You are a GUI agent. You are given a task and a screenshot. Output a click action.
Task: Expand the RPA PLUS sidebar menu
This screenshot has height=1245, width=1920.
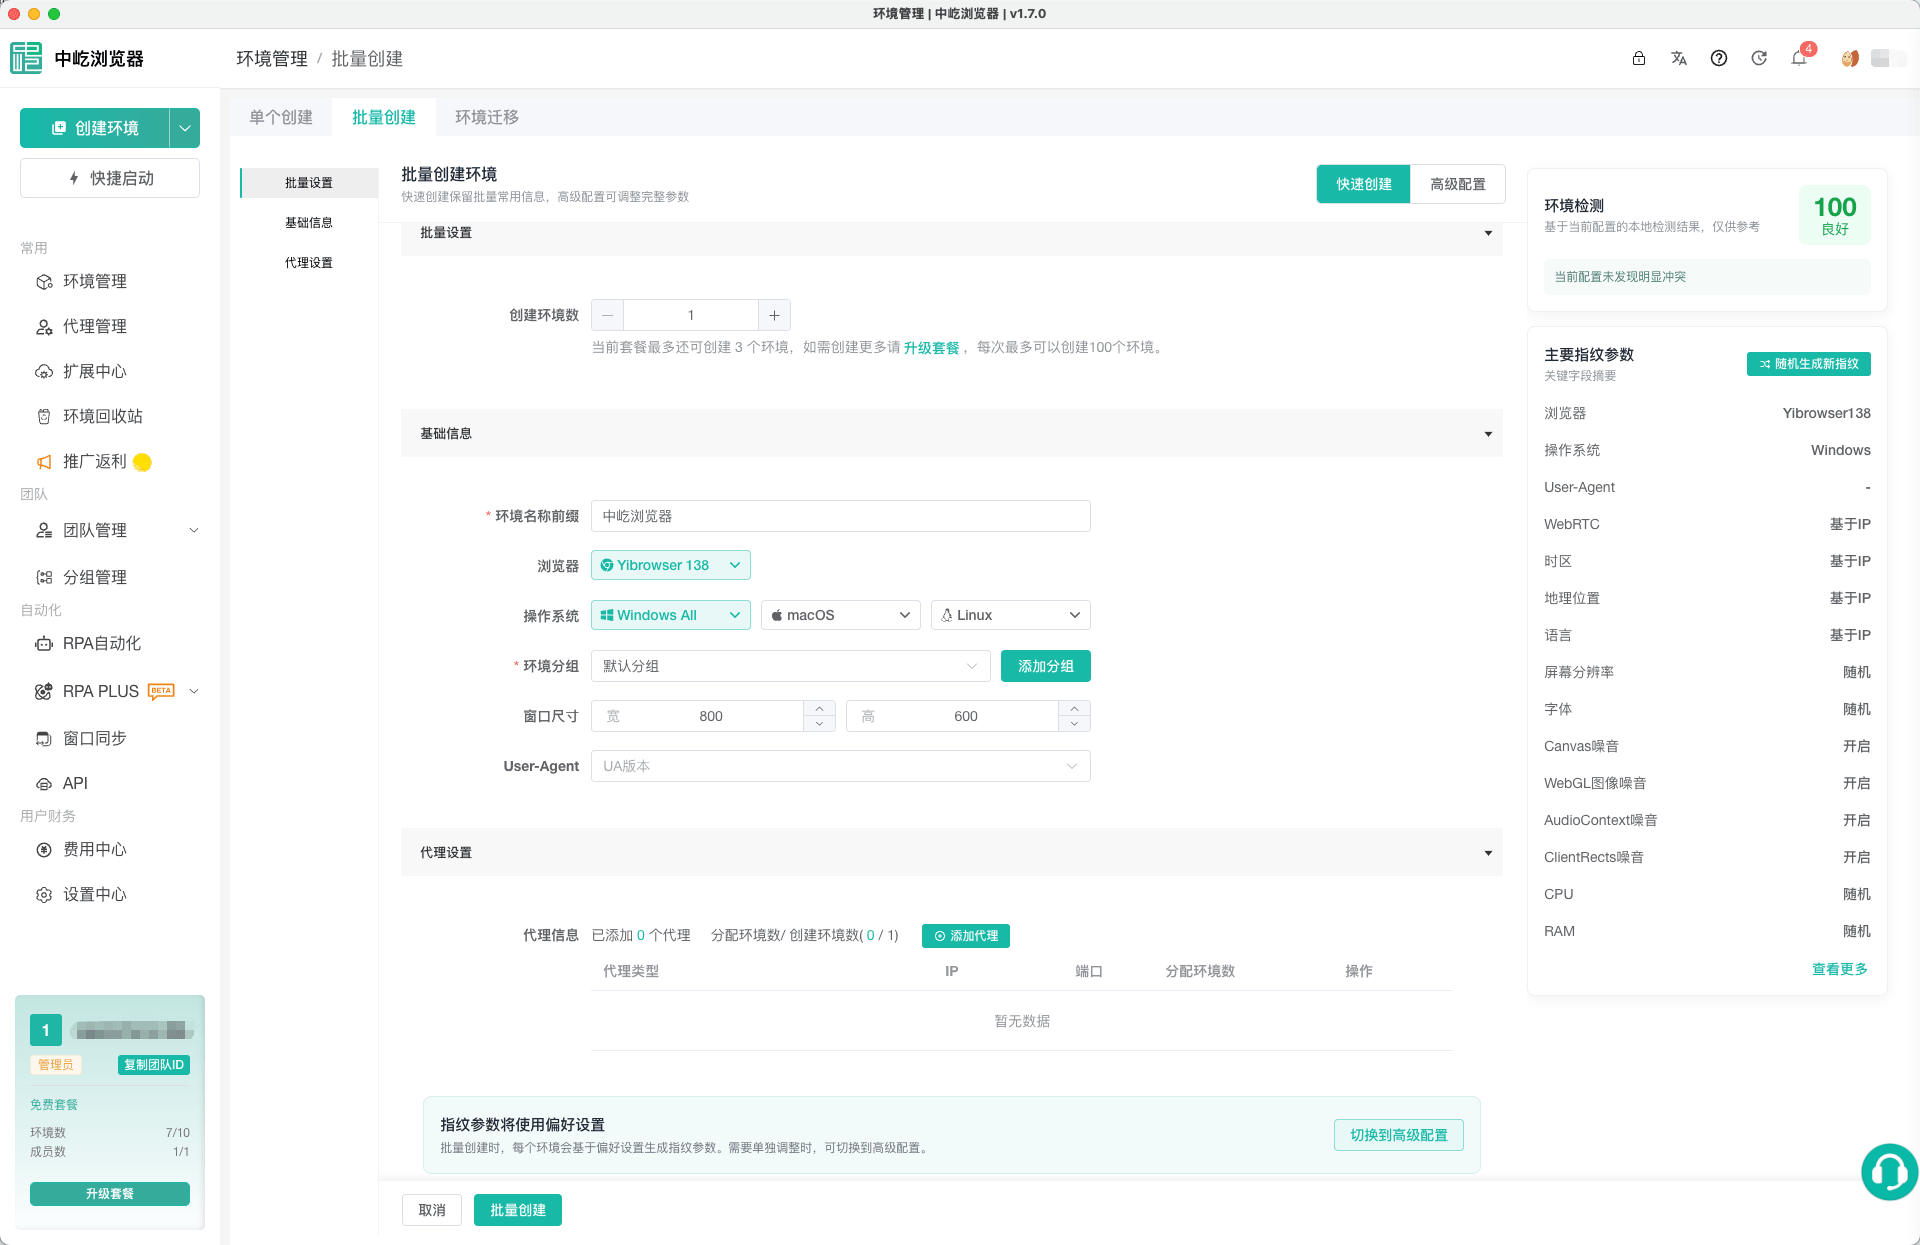[194, 691]
